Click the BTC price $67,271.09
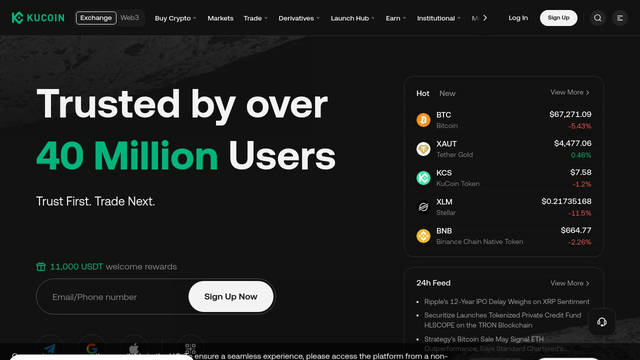 (x=570, y=114)
